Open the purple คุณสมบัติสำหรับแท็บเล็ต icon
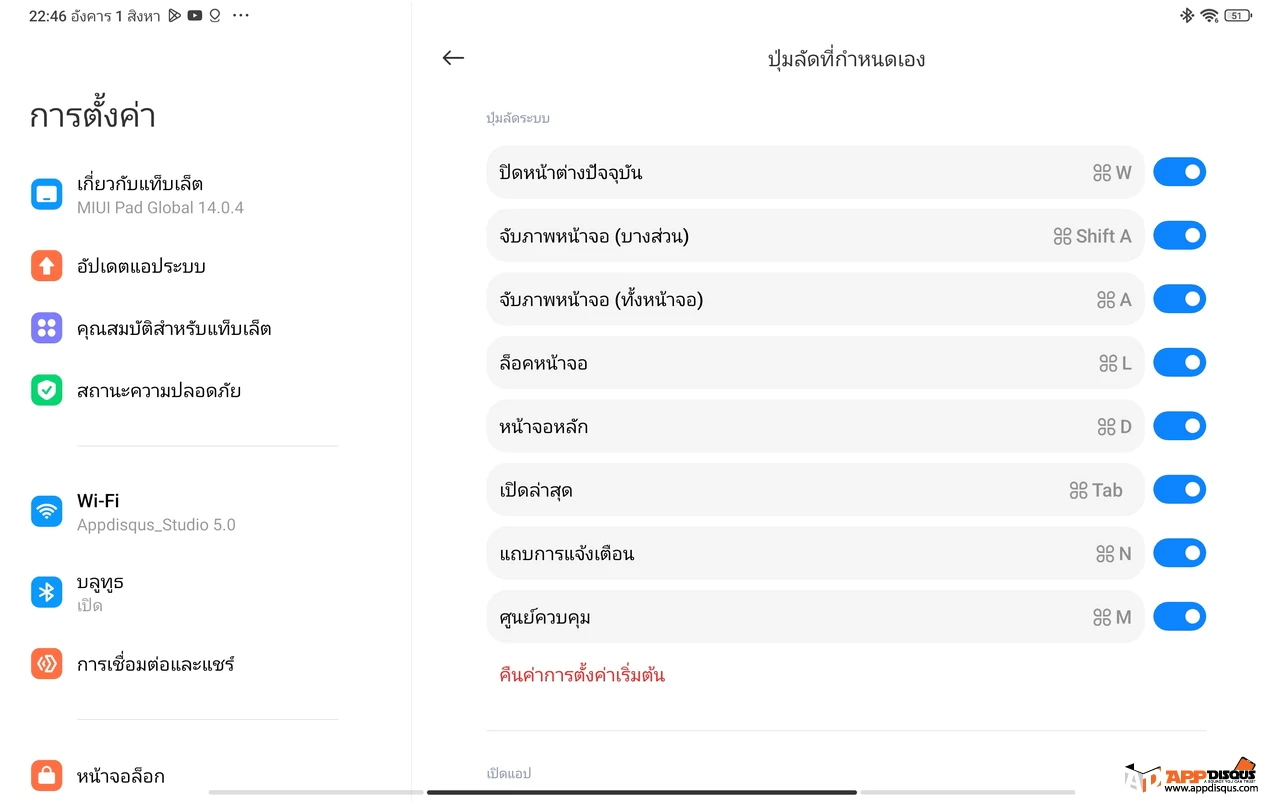1284x804 pixels. (x=46, y=328)
